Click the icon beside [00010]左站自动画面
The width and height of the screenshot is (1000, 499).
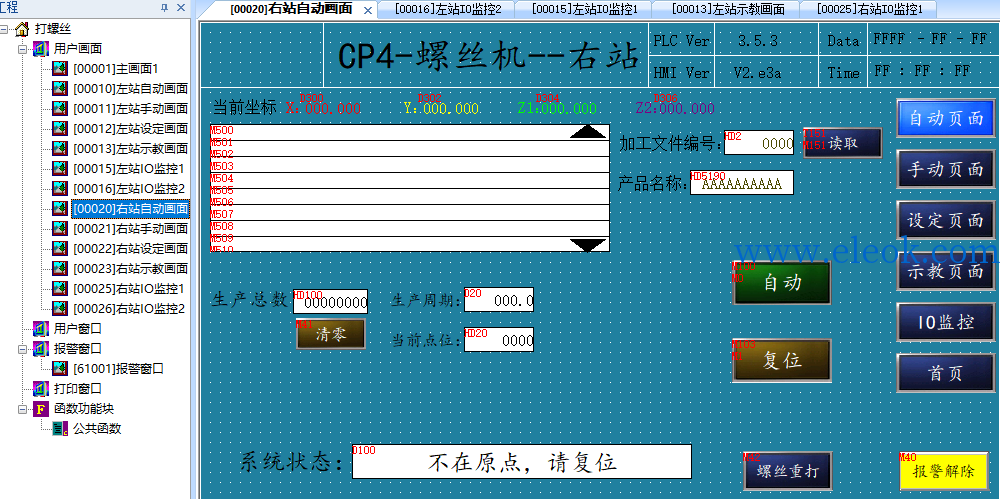(60, 88)
